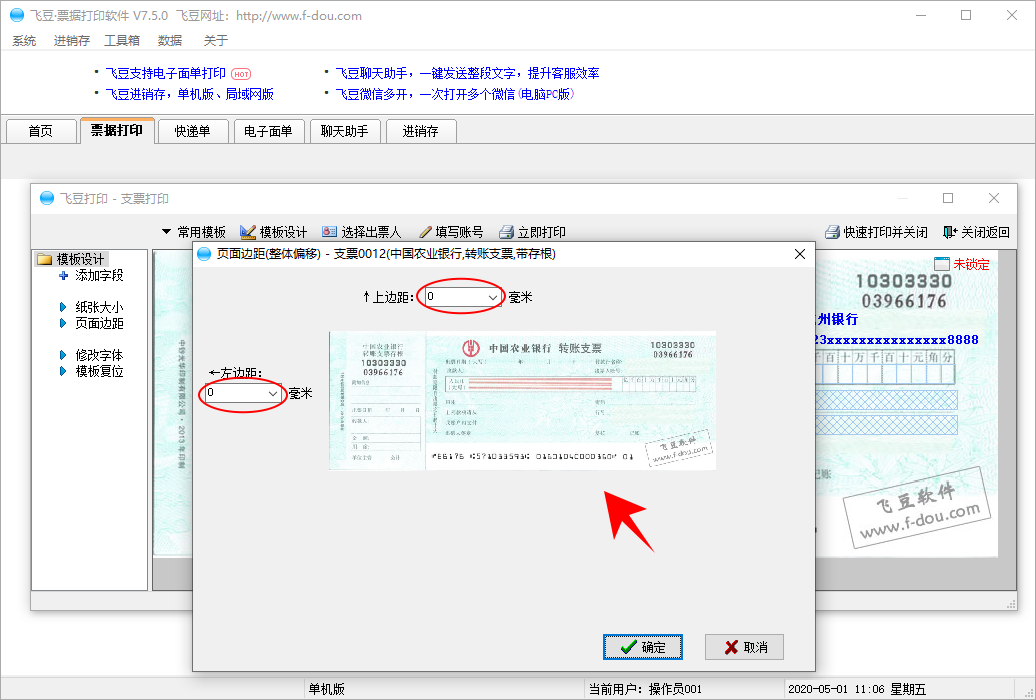Click the plus icon beside 添加字段

pos(63,276)
